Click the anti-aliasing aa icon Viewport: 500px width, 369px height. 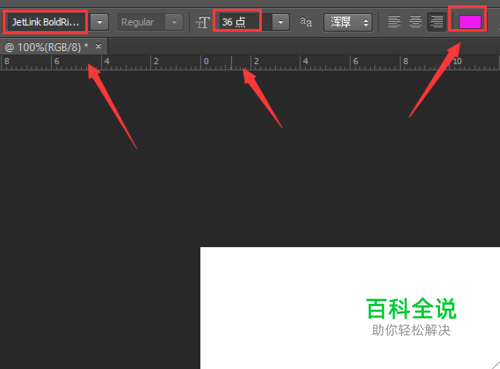[306, 22]
